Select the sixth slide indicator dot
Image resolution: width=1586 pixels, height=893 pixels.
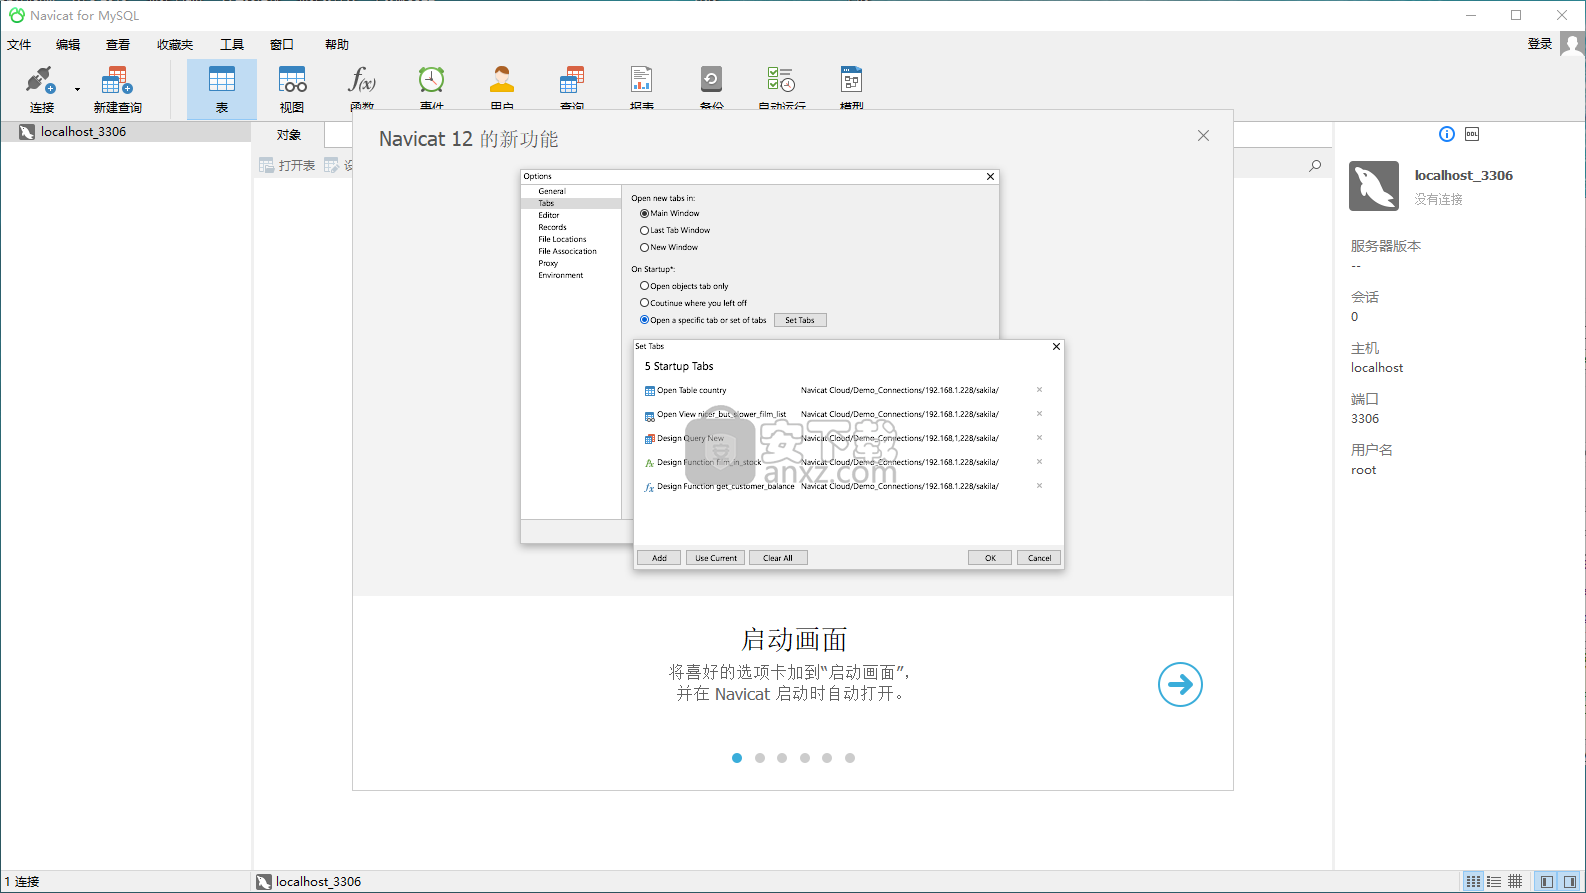[850, 758]
